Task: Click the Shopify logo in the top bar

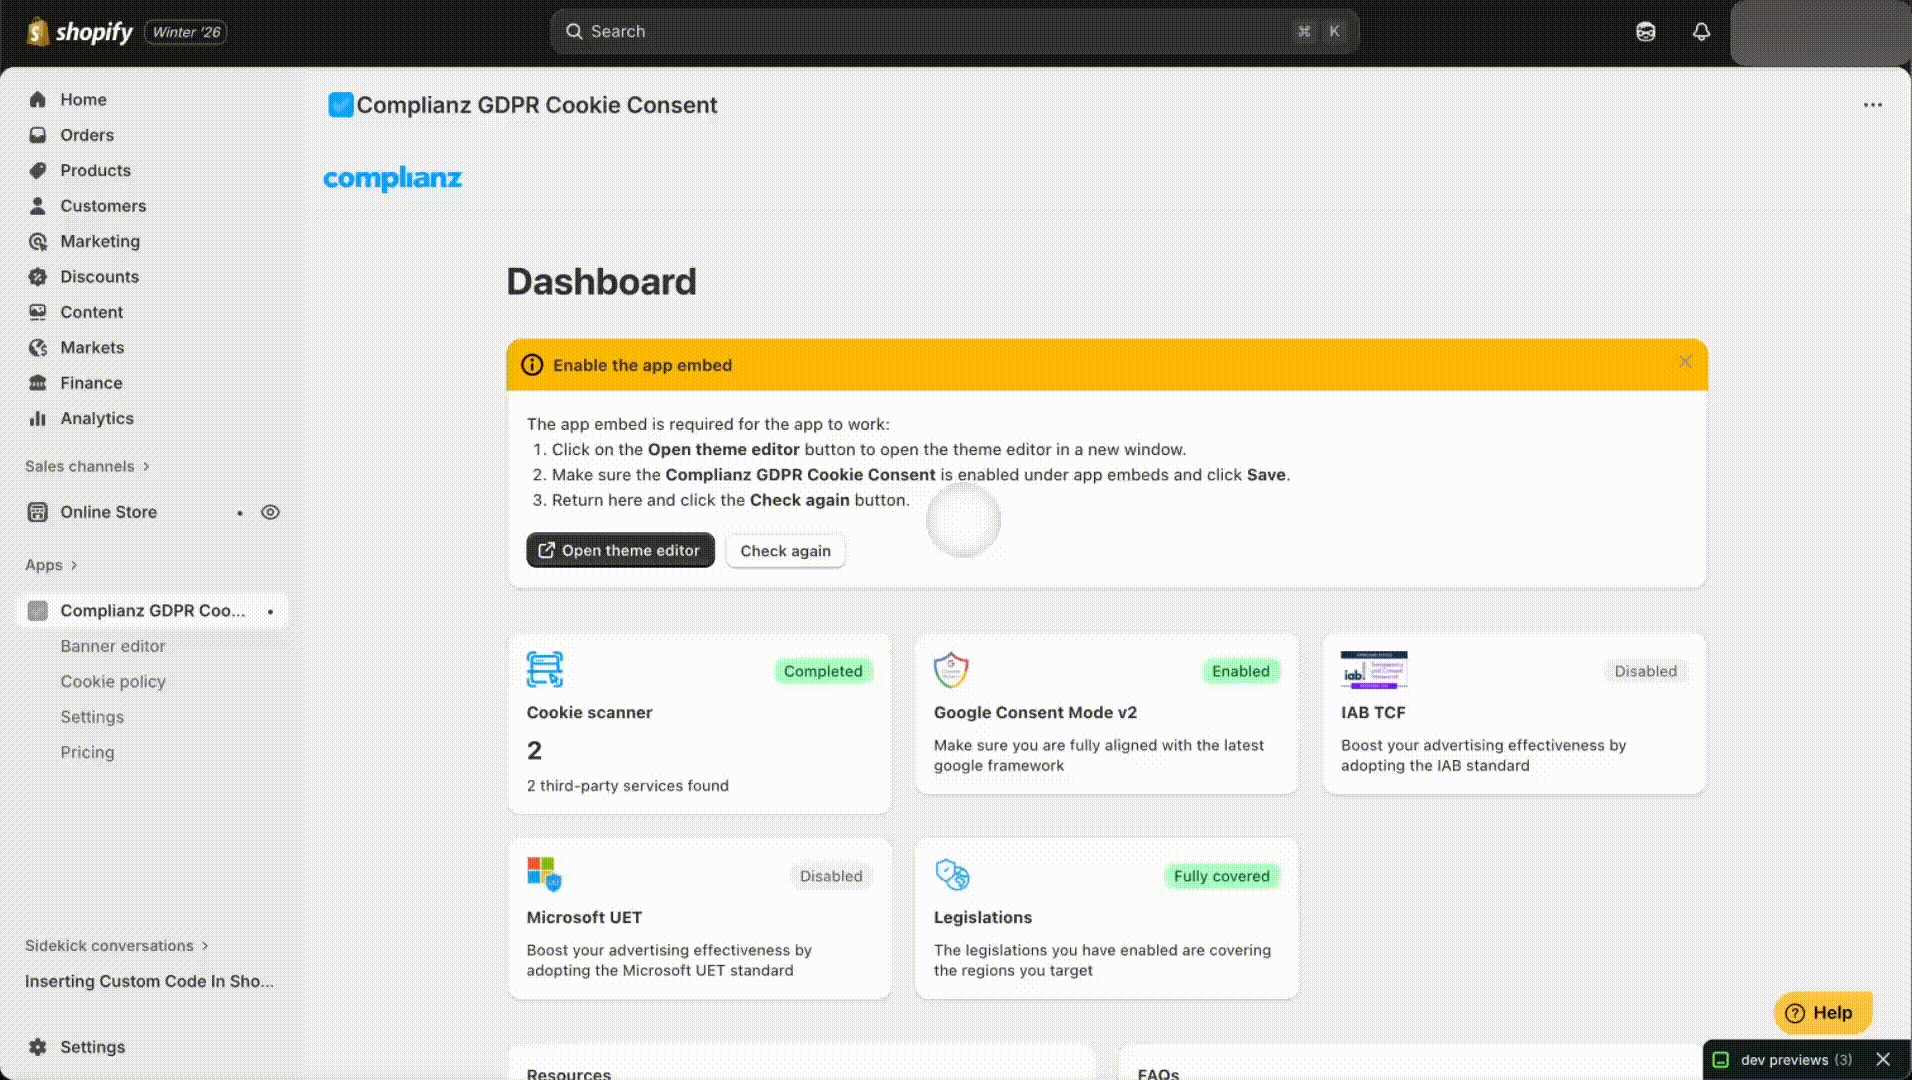Action: point(80,32)
